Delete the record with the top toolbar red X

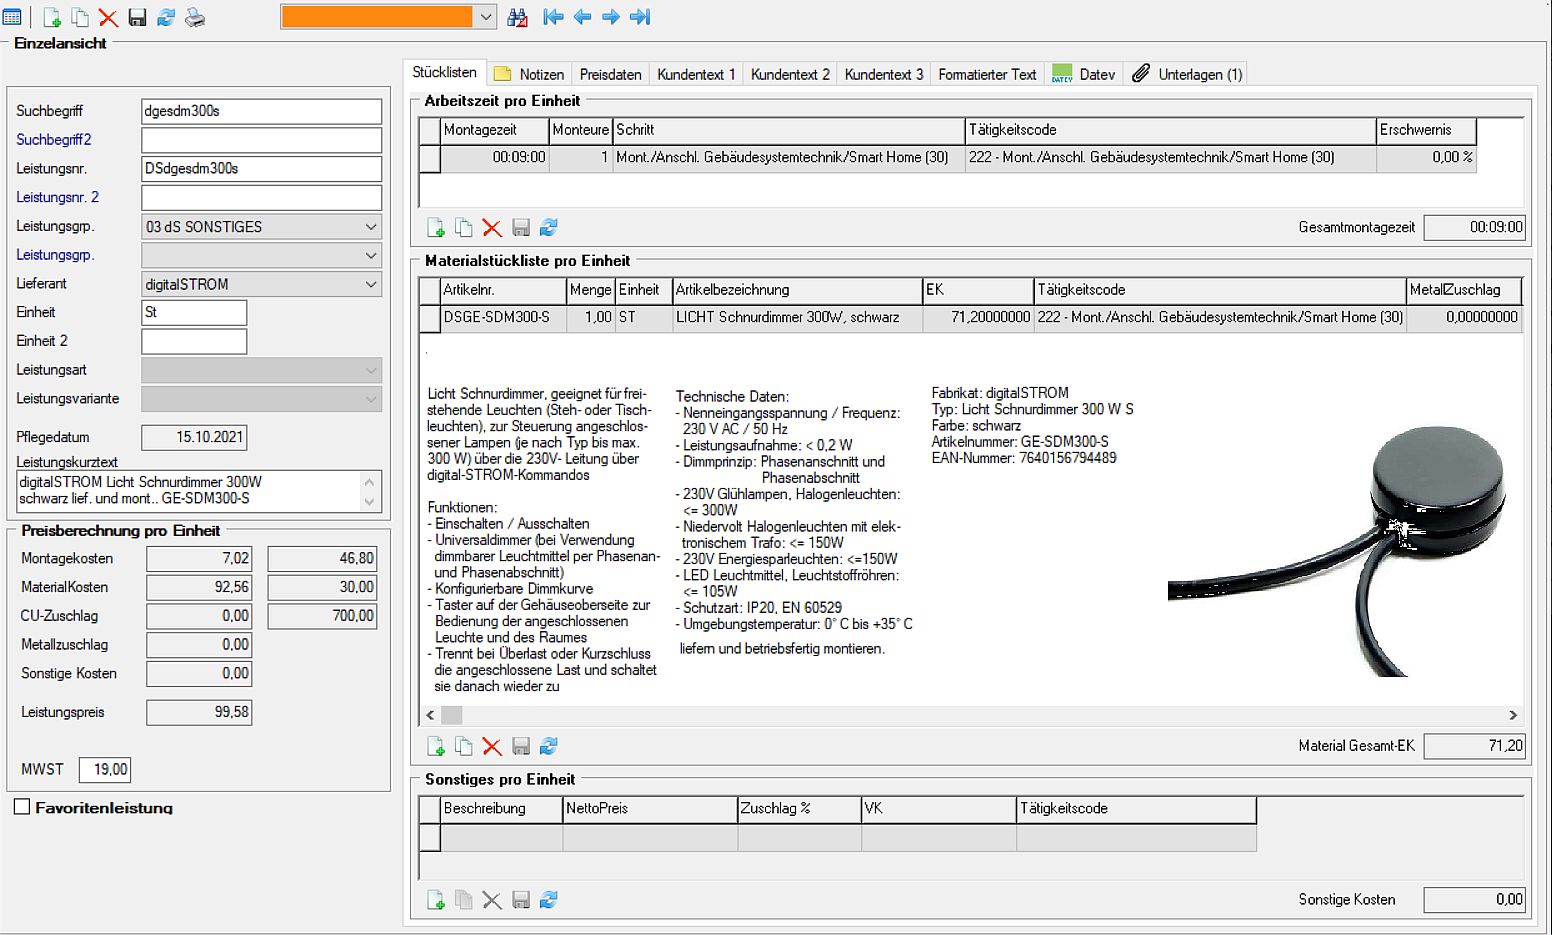point(108,17)
